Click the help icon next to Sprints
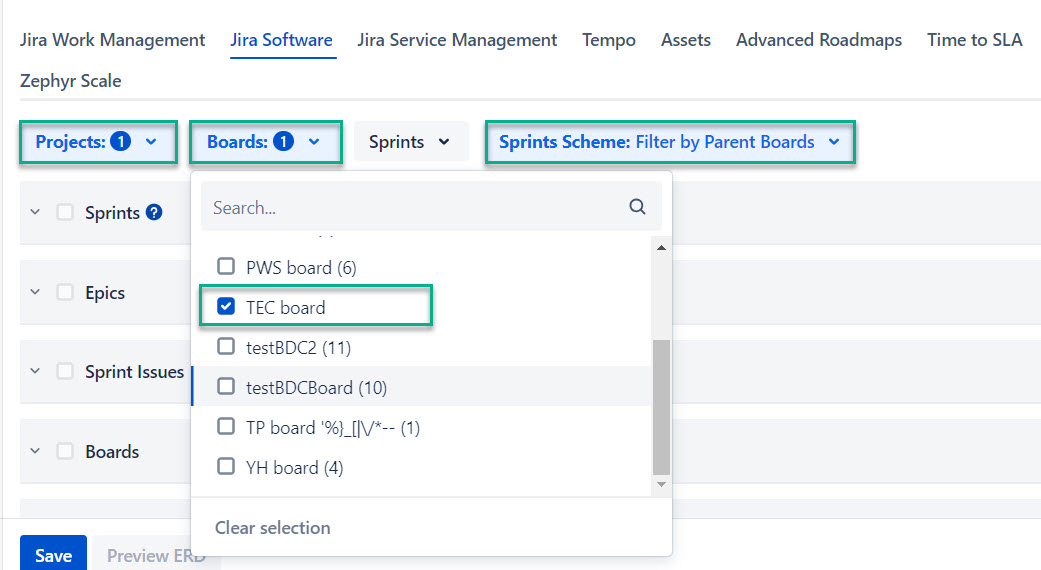The height and width of the screenshot is (570, 1041). 154,212
